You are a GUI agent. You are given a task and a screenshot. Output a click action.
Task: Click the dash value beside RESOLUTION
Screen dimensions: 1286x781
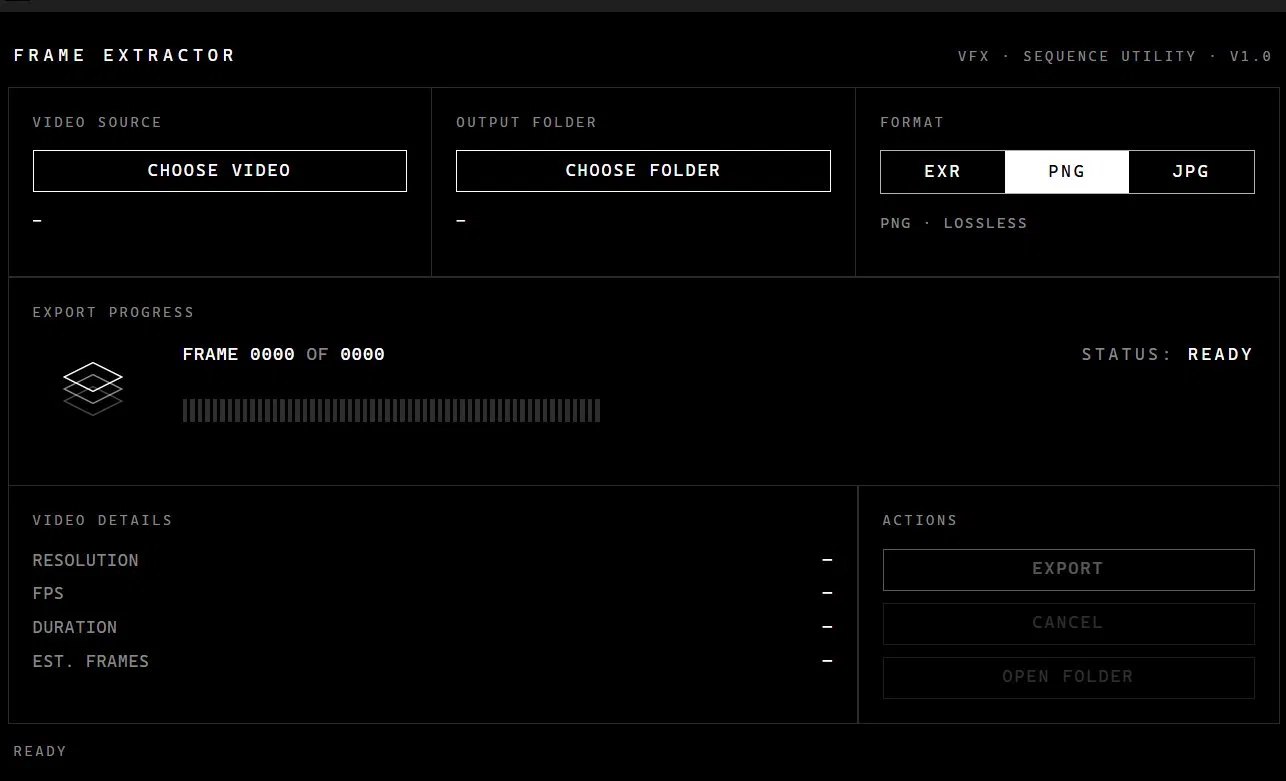point(827,561)
